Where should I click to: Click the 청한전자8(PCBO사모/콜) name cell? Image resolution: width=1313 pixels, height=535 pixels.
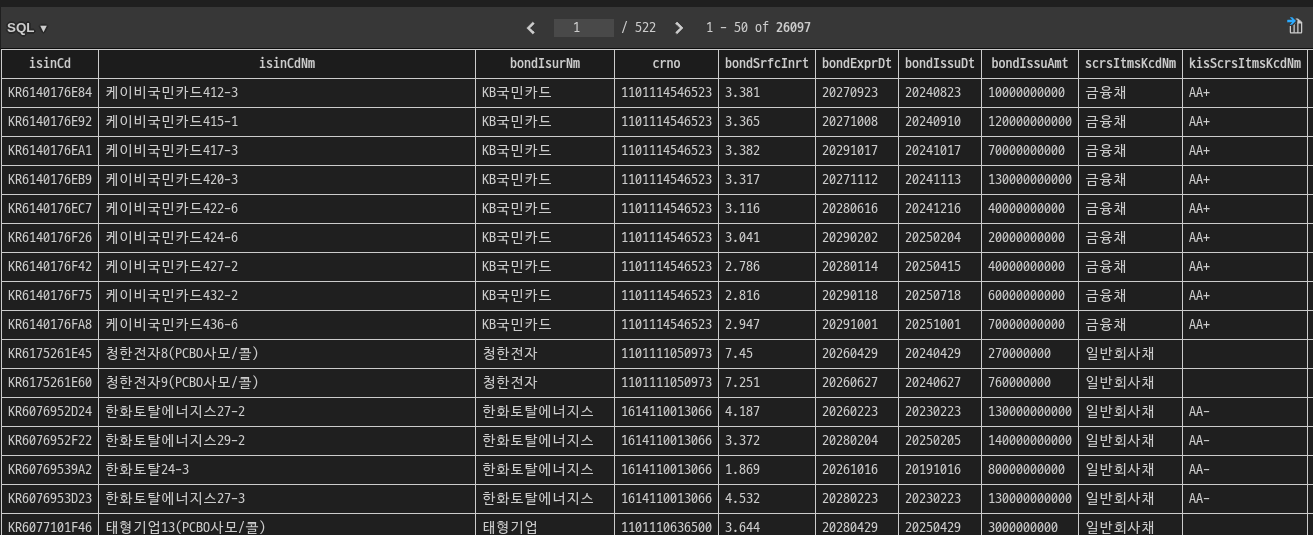coord(182,354)
